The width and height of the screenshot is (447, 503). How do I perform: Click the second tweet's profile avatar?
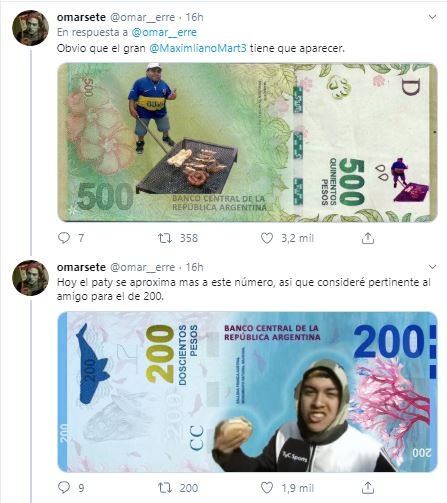click(30, 278)
